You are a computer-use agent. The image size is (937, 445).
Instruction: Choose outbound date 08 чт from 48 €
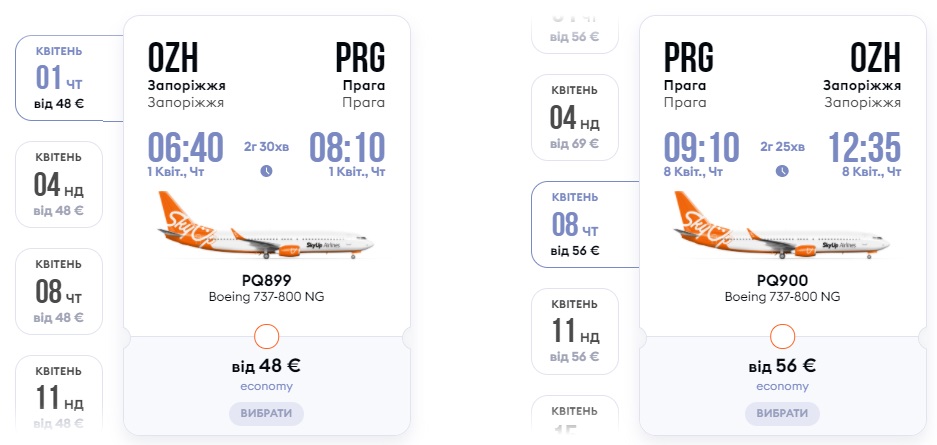click(60, 291)
